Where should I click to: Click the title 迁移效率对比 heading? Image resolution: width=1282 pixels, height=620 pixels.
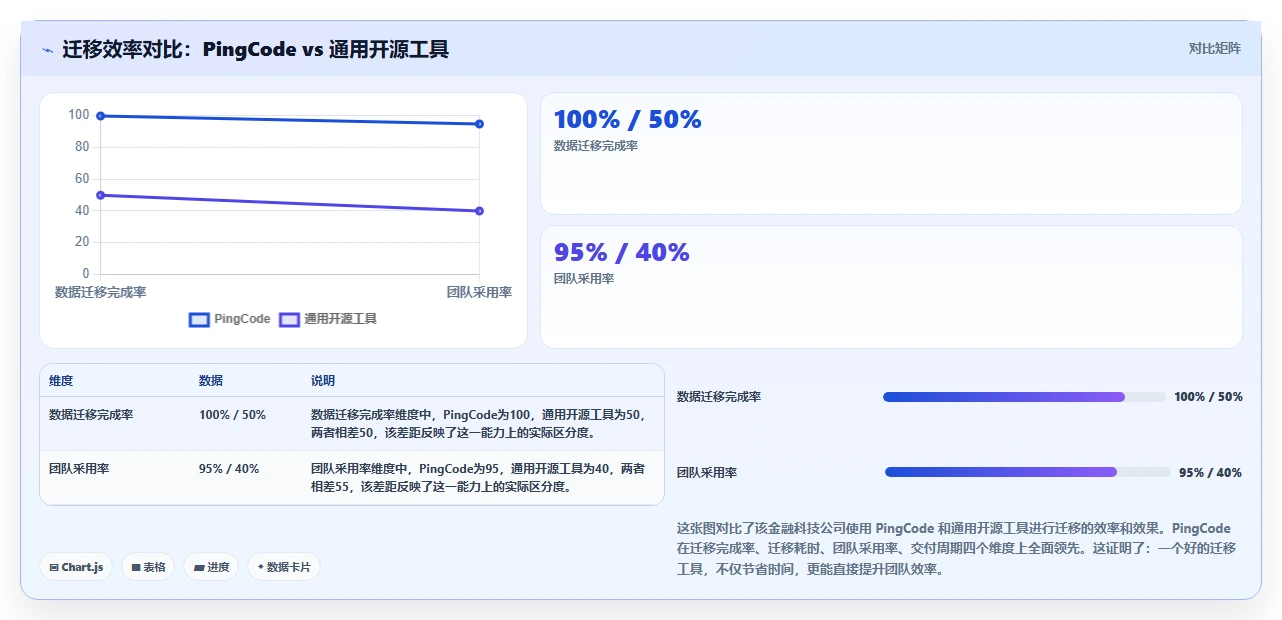[x=256, y=49]
